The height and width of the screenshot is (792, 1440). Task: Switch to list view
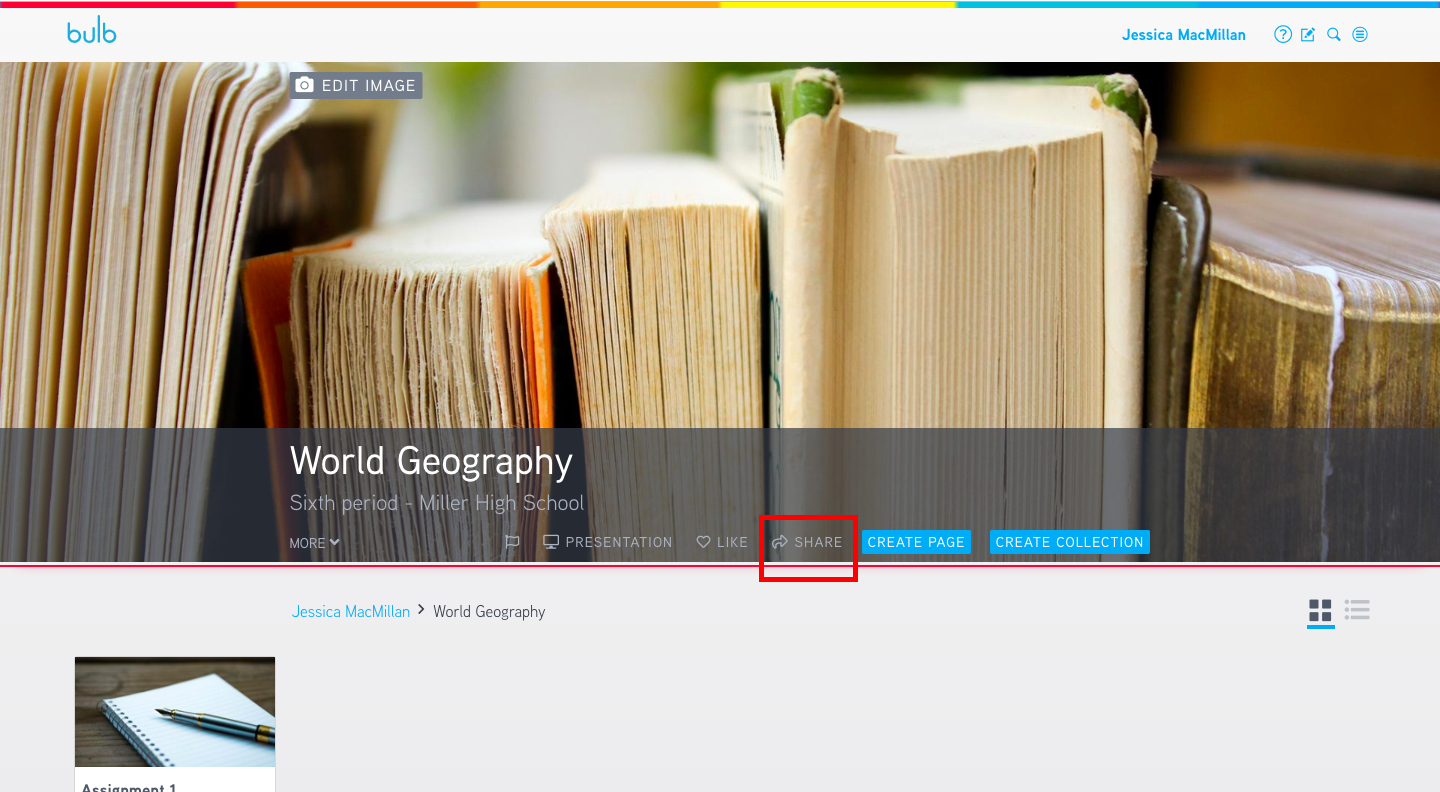[x=1357, y=610]
